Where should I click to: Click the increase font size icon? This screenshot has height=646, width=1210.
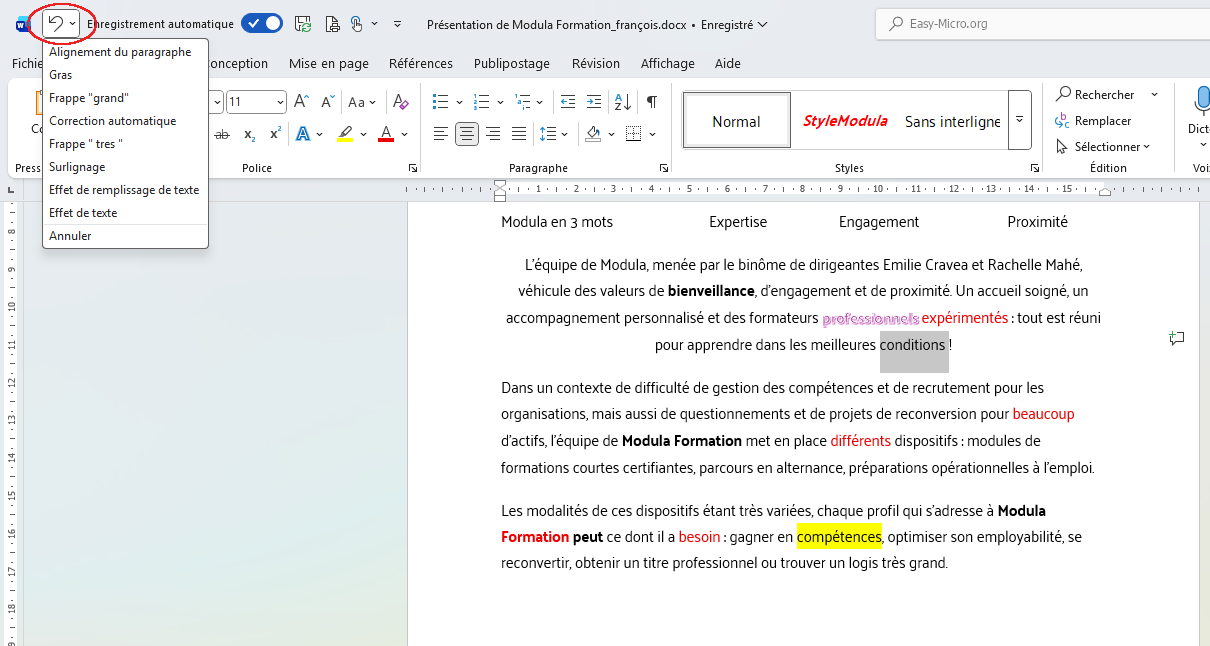(x=301, y=102)
